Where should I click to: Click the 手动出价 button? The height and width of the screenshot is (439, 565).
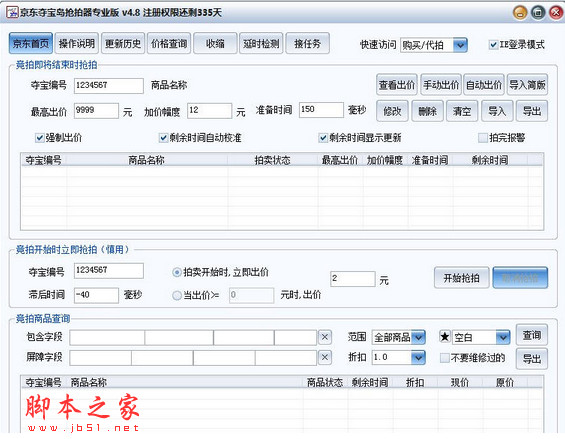[441, 85]
